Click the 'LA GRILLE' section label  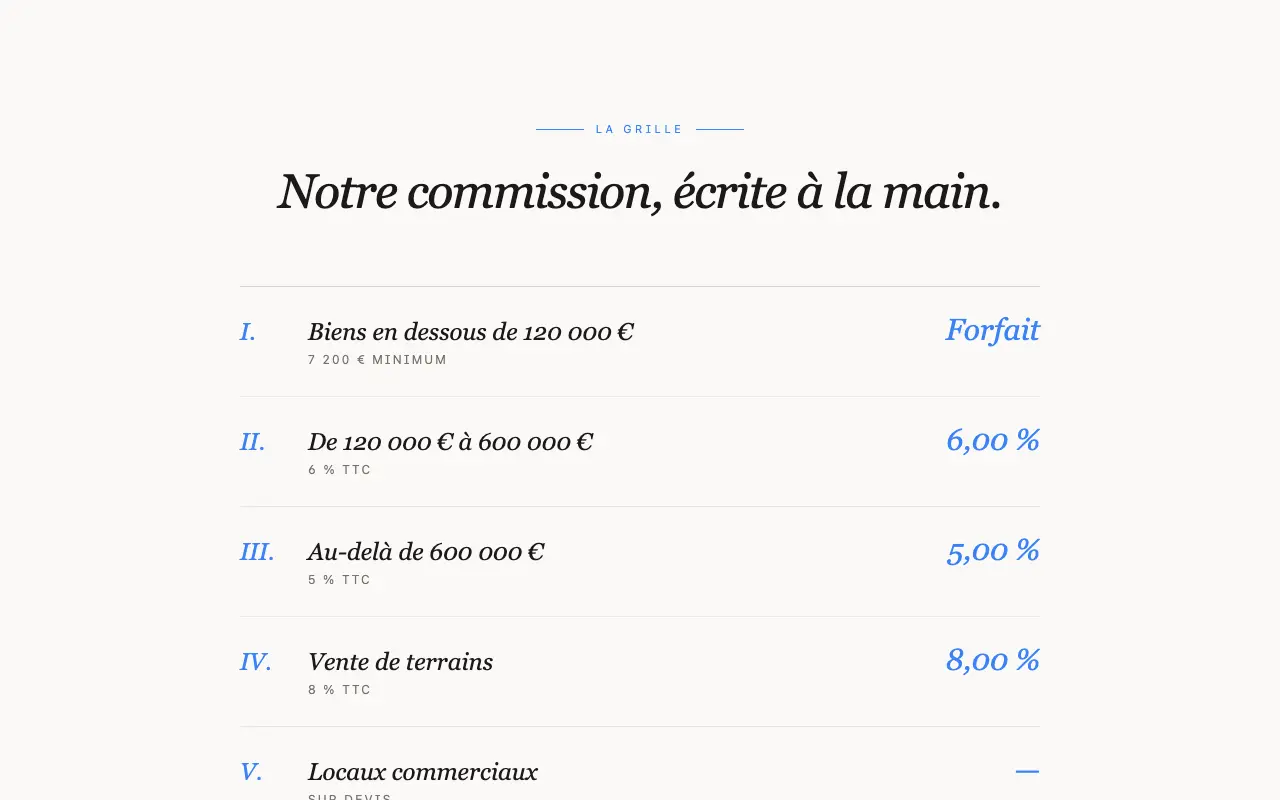[x=639, y=129]
